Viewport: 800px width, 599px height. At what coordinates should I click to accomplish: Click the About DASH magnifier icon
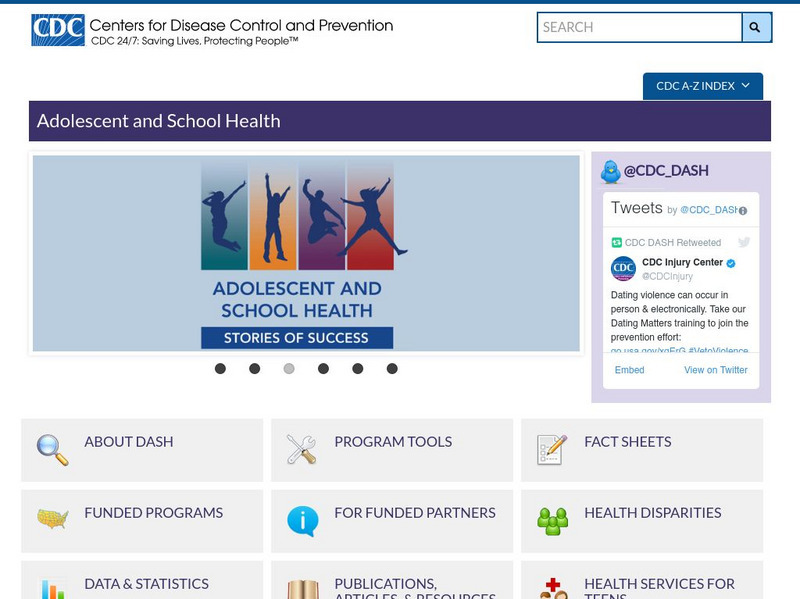coord(53,450)
